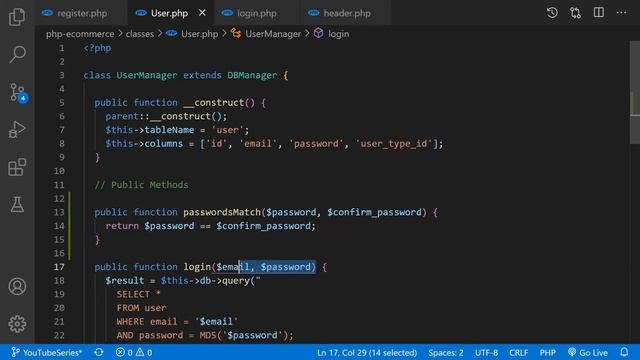
Task: Change indentation via Spaces: 2
Action: coord(446,352)
